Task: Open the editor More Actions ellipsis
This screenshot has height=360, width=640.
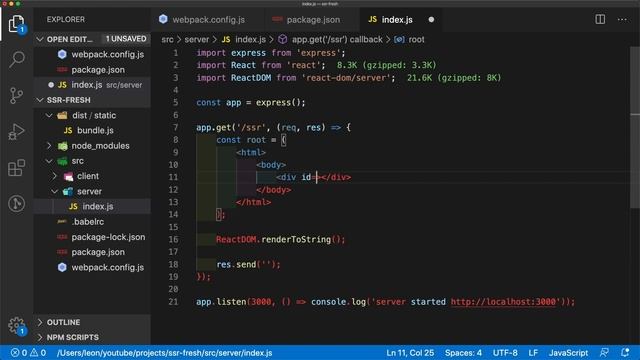Action: point(622,19)
